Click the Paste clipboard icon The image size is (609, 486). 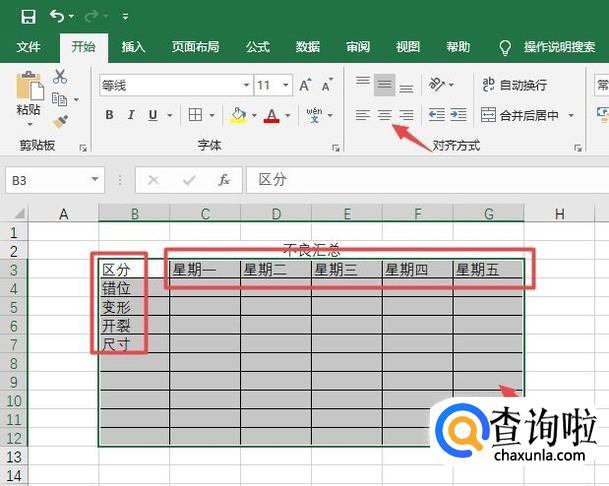point(28,90)
